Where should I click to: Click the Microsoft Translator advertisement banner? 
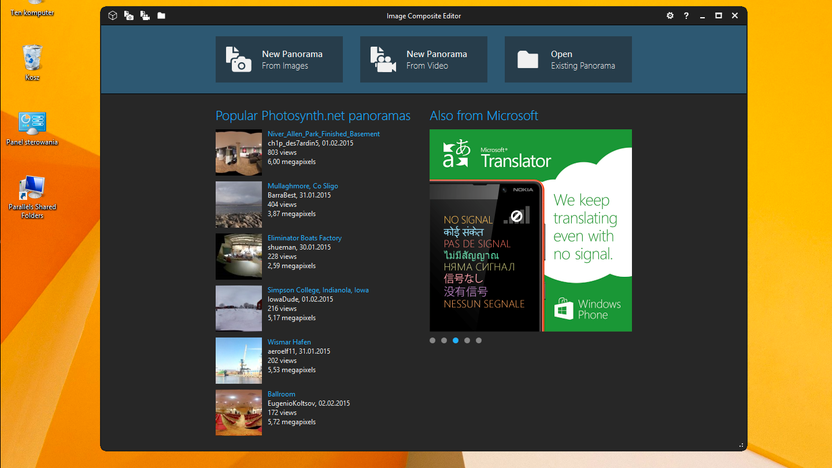pyautogui.click(x=531, y=230)
